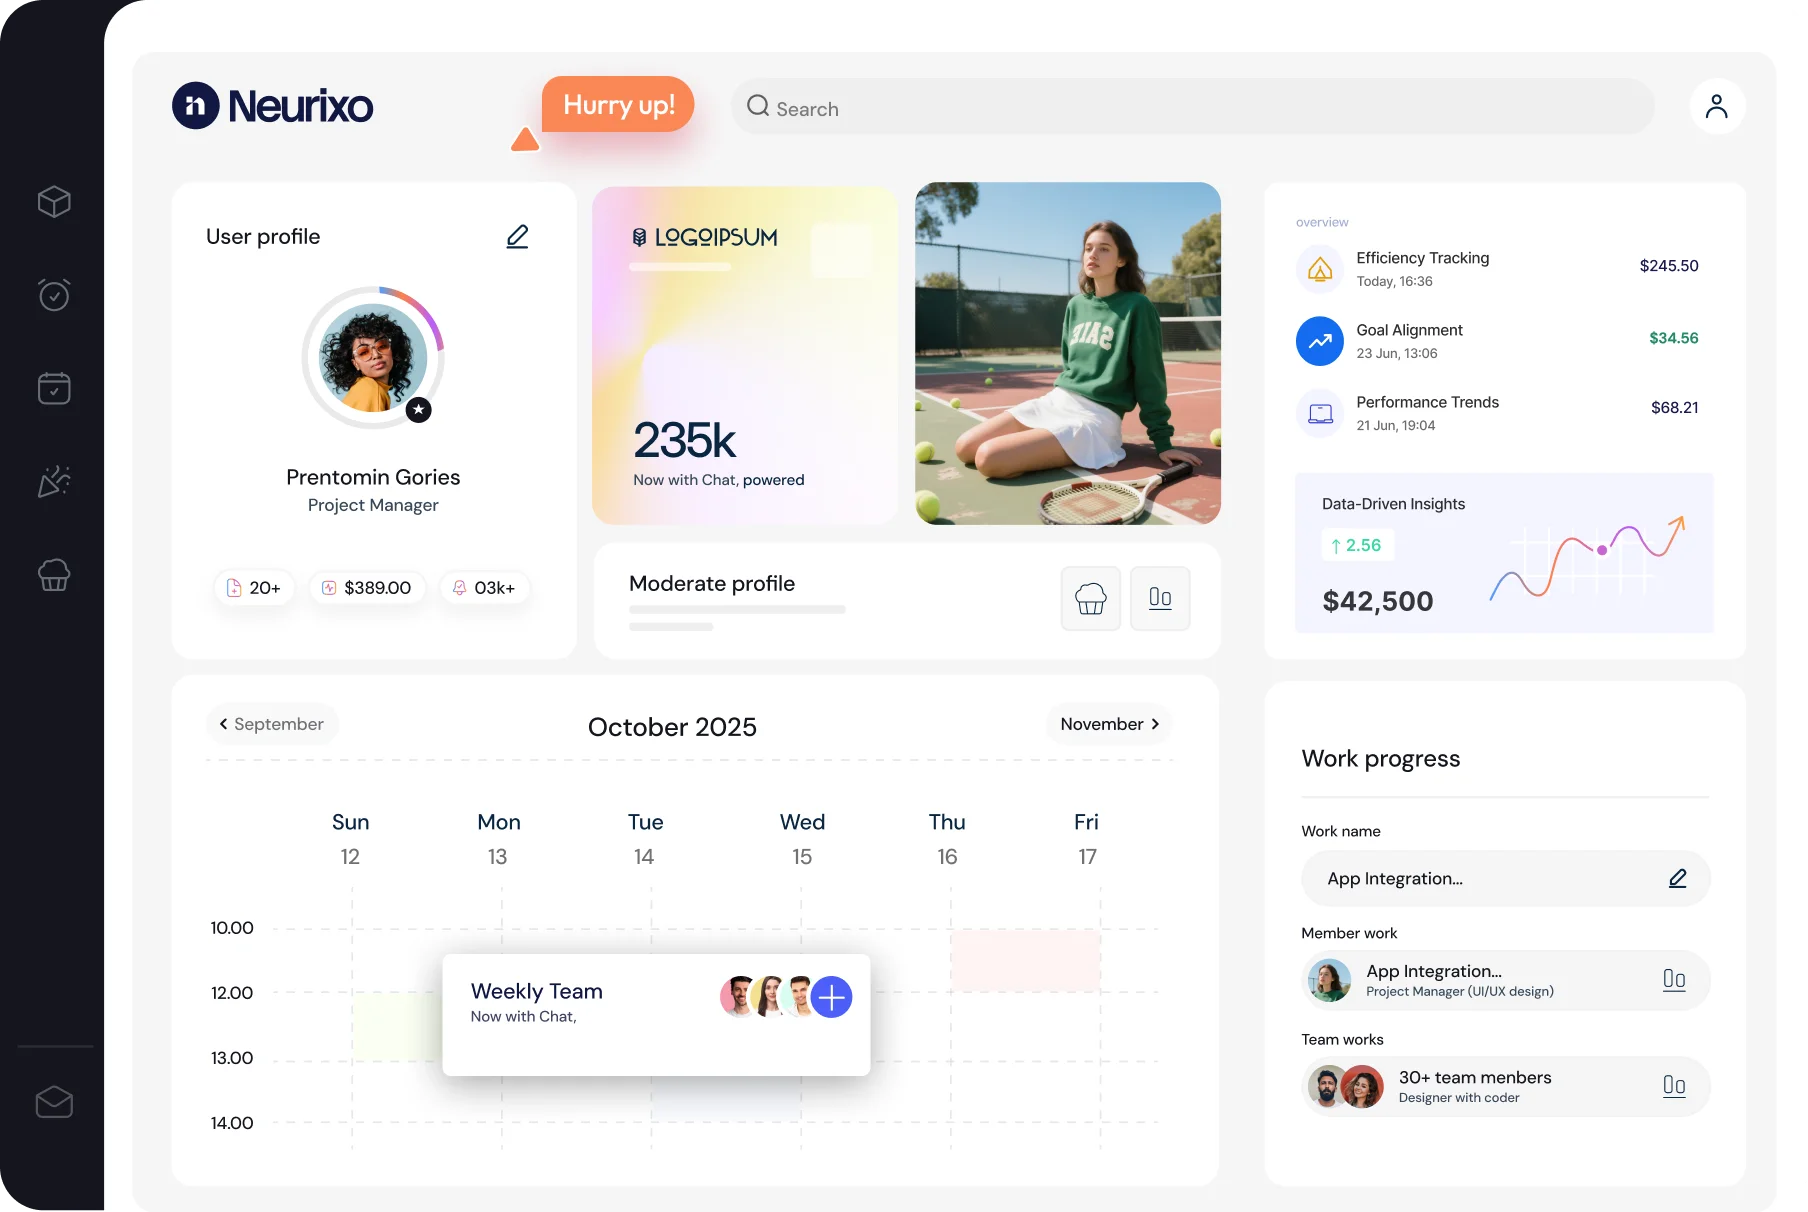This screenshot has height=1212, width=1808.
Task: Open the tennis player photo
Action: tap(1068, 353)
